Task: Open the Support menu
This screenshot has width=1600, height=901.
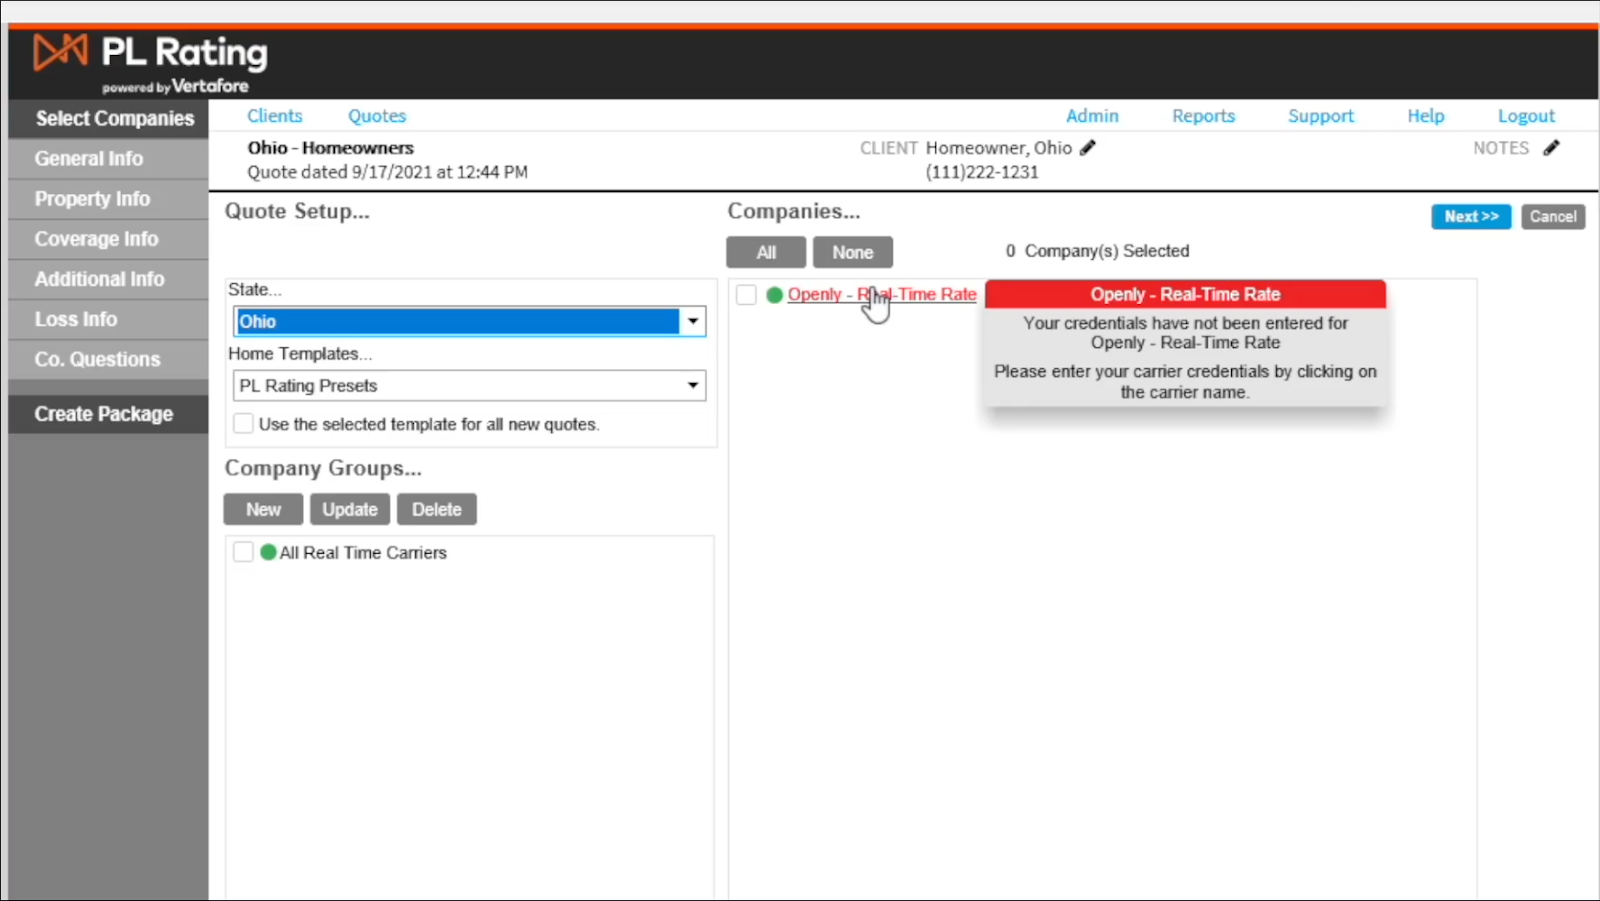Action: 1321,116
